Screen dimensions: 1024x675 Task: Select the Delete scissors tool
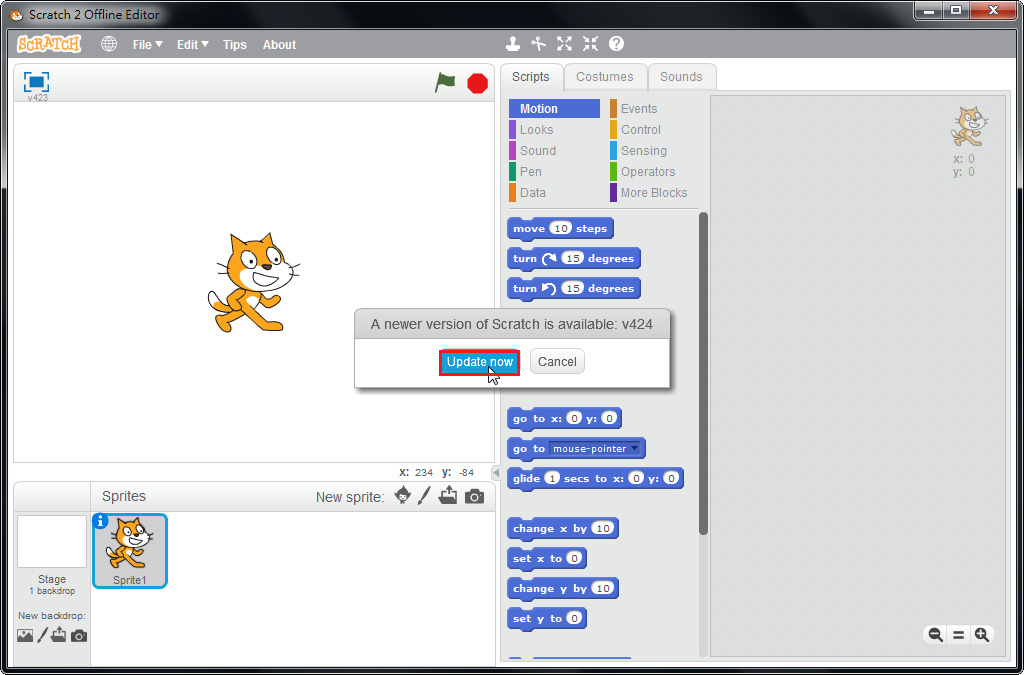tap(538, 44)
